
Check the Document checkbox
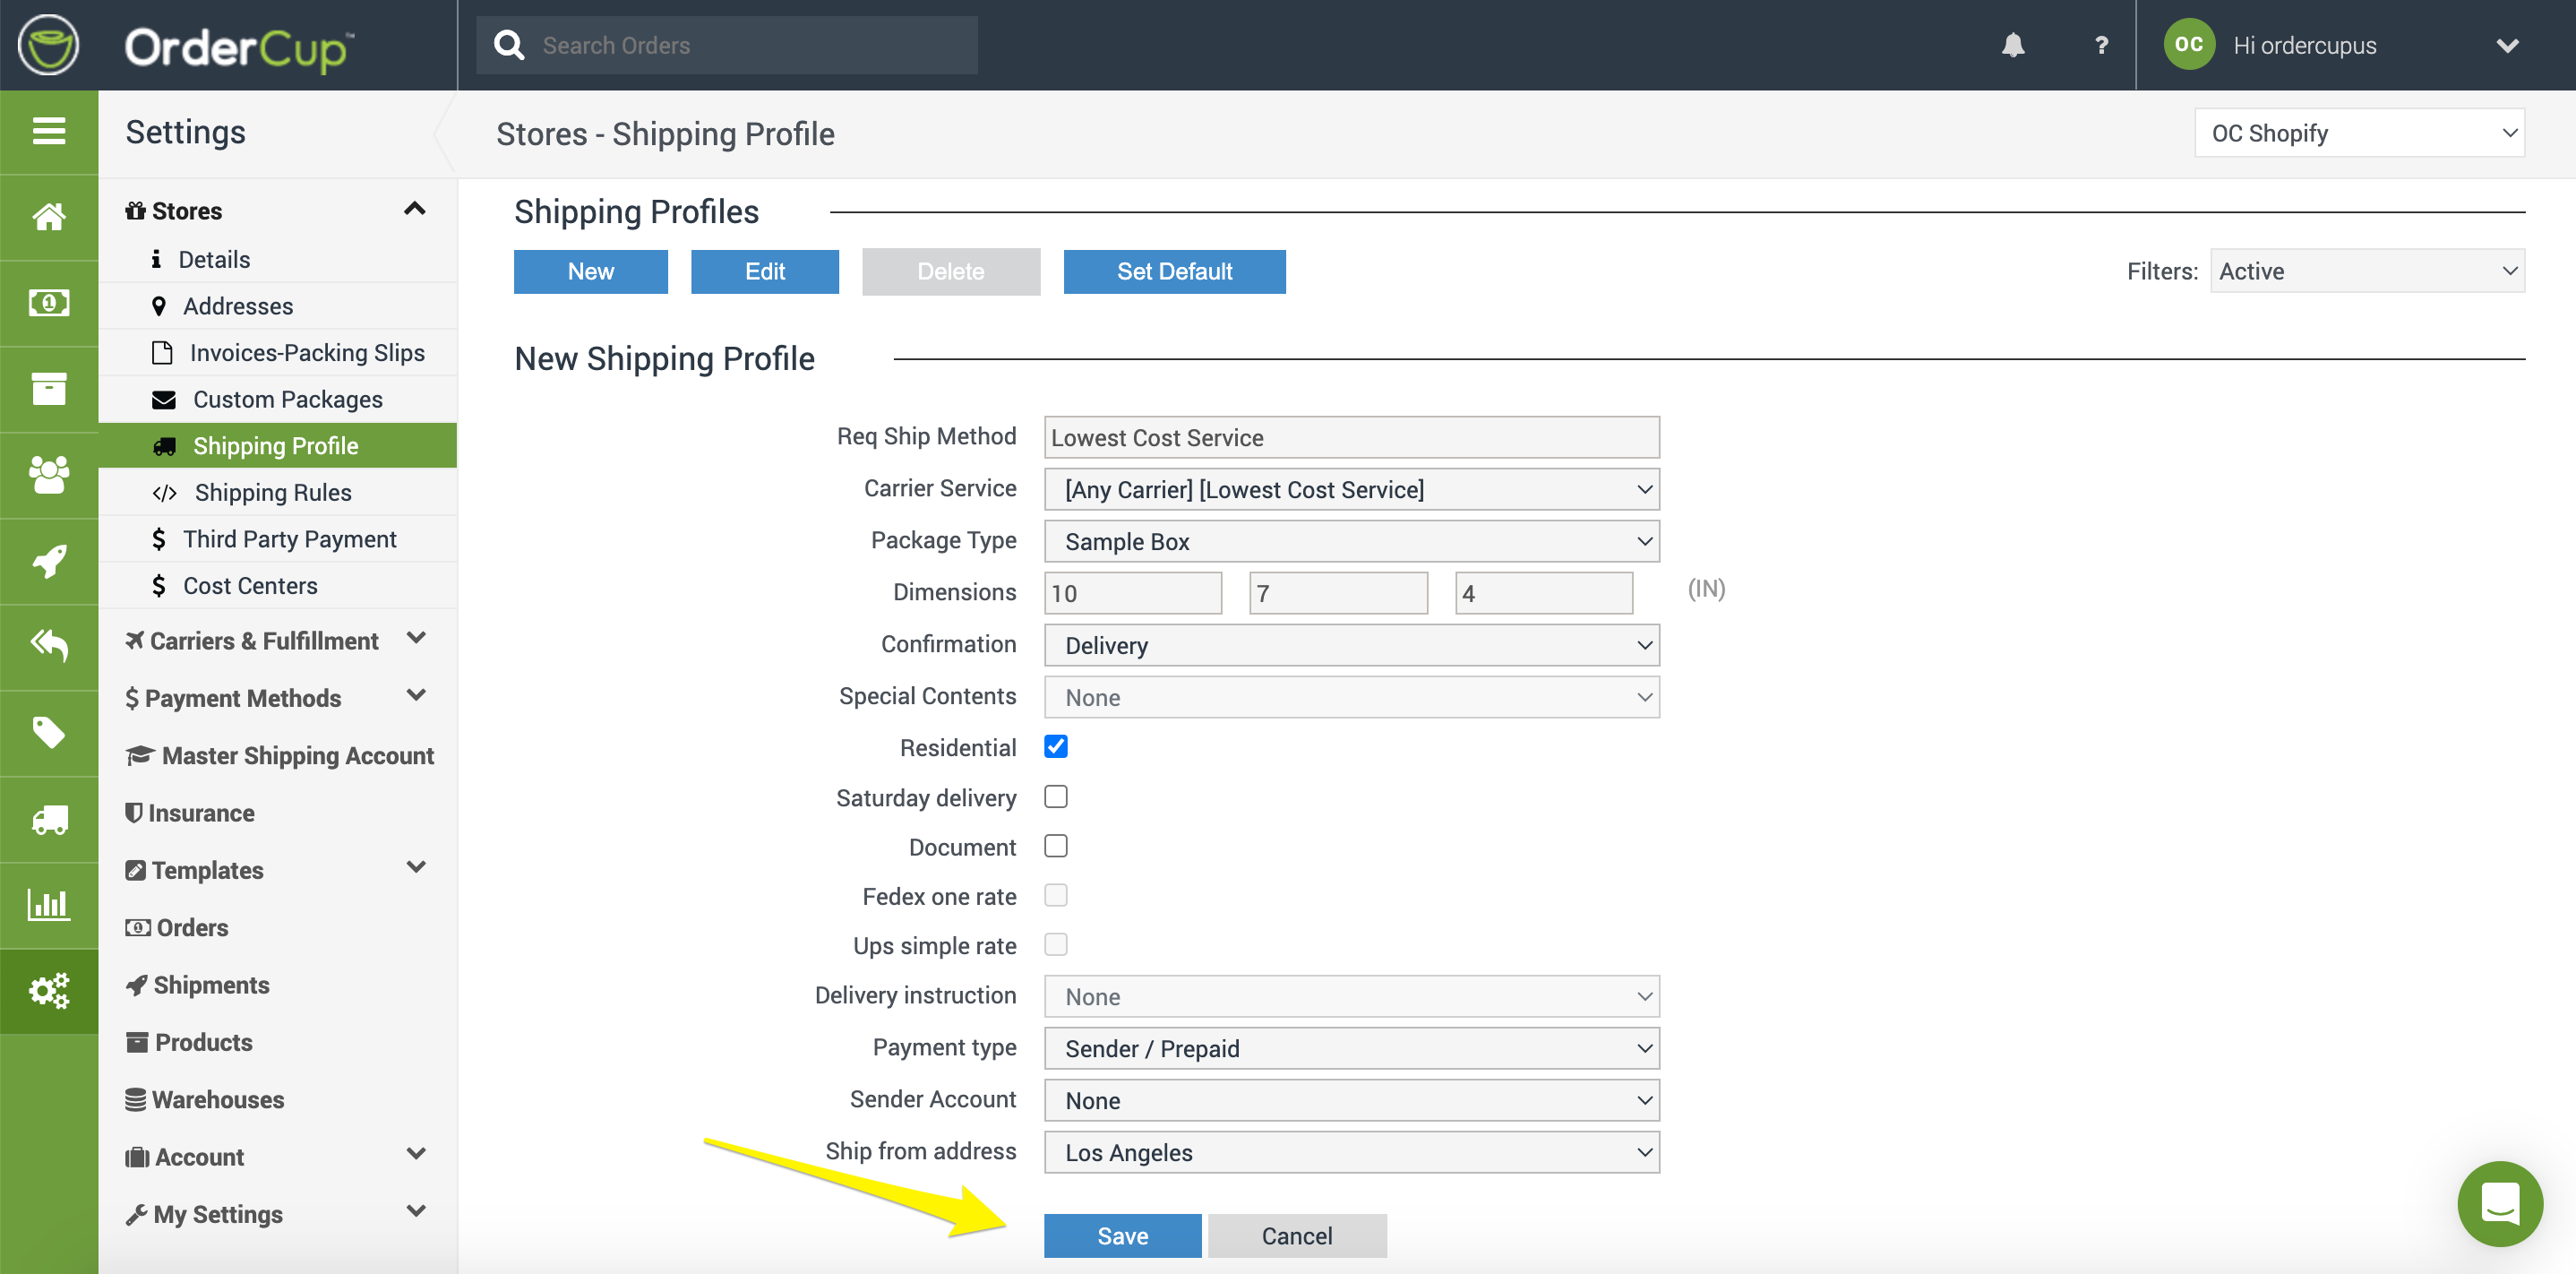(1055, 846)
